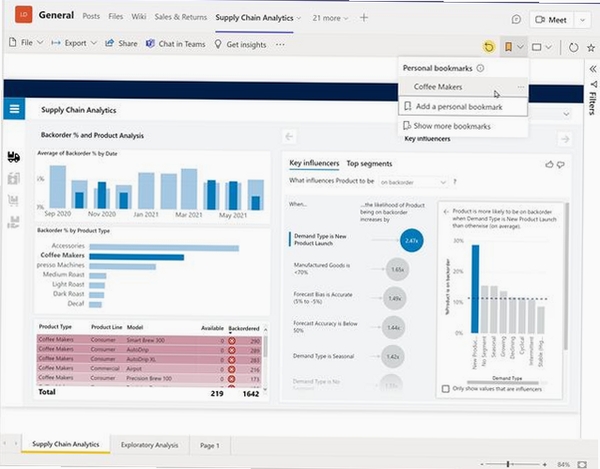Expand the Meet options dropdown arrow
Image resolution: width=600 pixels, height=469 pixels.
tap(582, 20)
